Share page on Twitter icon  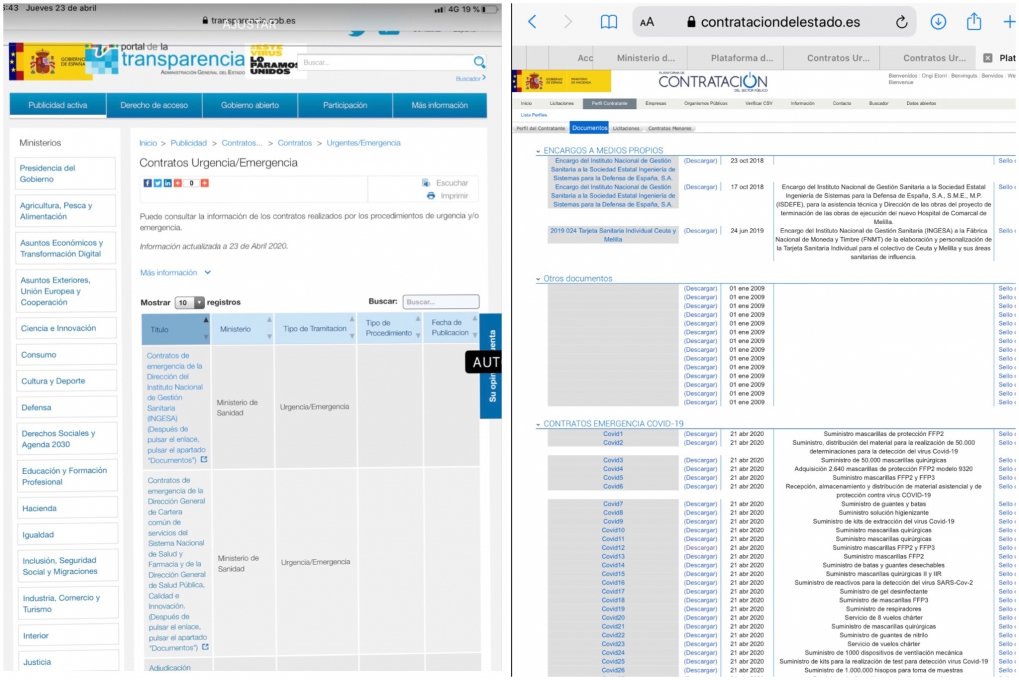tap(157, 183)
